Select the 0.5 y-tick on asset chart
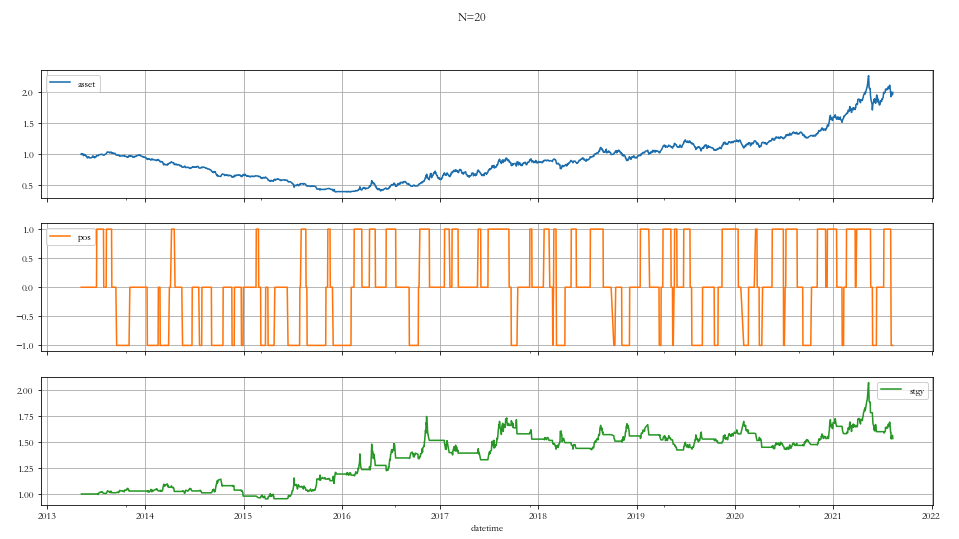The image size is (959, 539). 29,186
